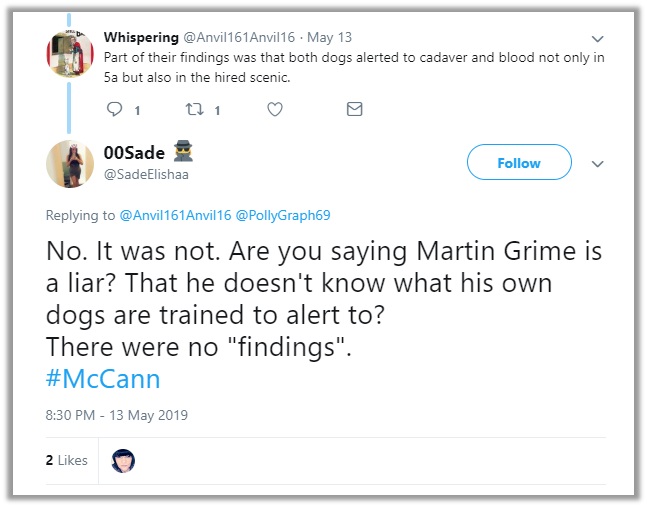647x507 pixels.
Task: Open Whispering's profile picture
Action: click(x=70, y=54)
